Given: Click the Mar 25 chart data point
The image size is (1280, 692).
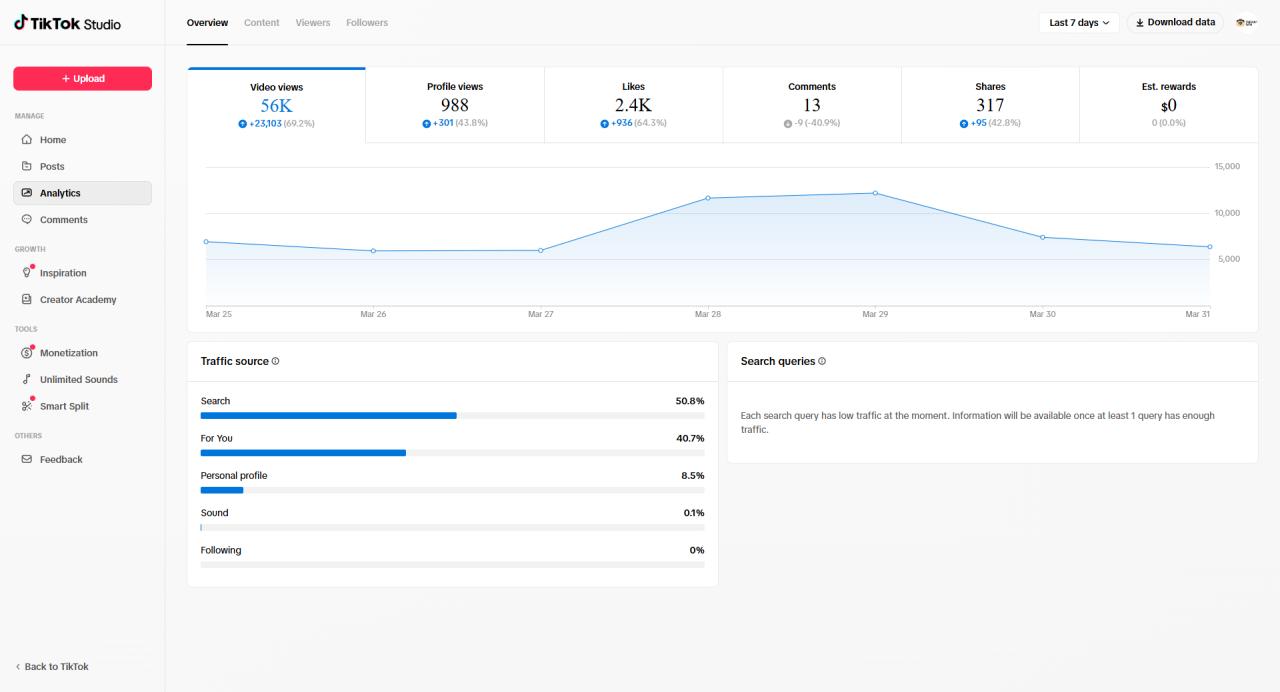Looking at the screenshot, I should tap(206, 241).
